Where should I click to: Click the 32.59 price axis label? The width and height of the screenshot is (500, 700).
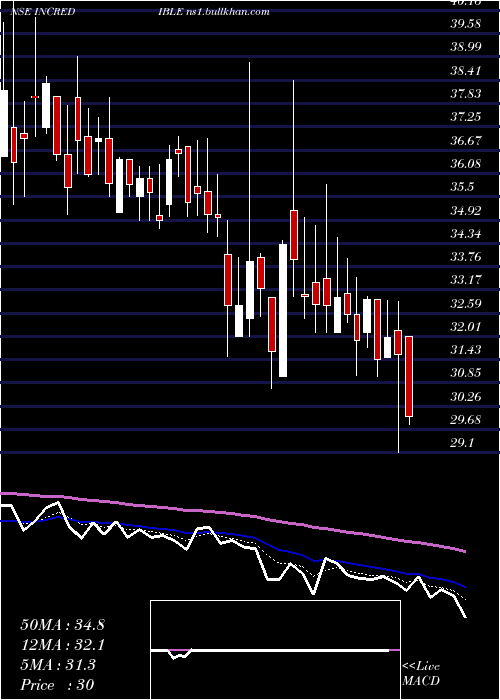[x=466, y=303]
